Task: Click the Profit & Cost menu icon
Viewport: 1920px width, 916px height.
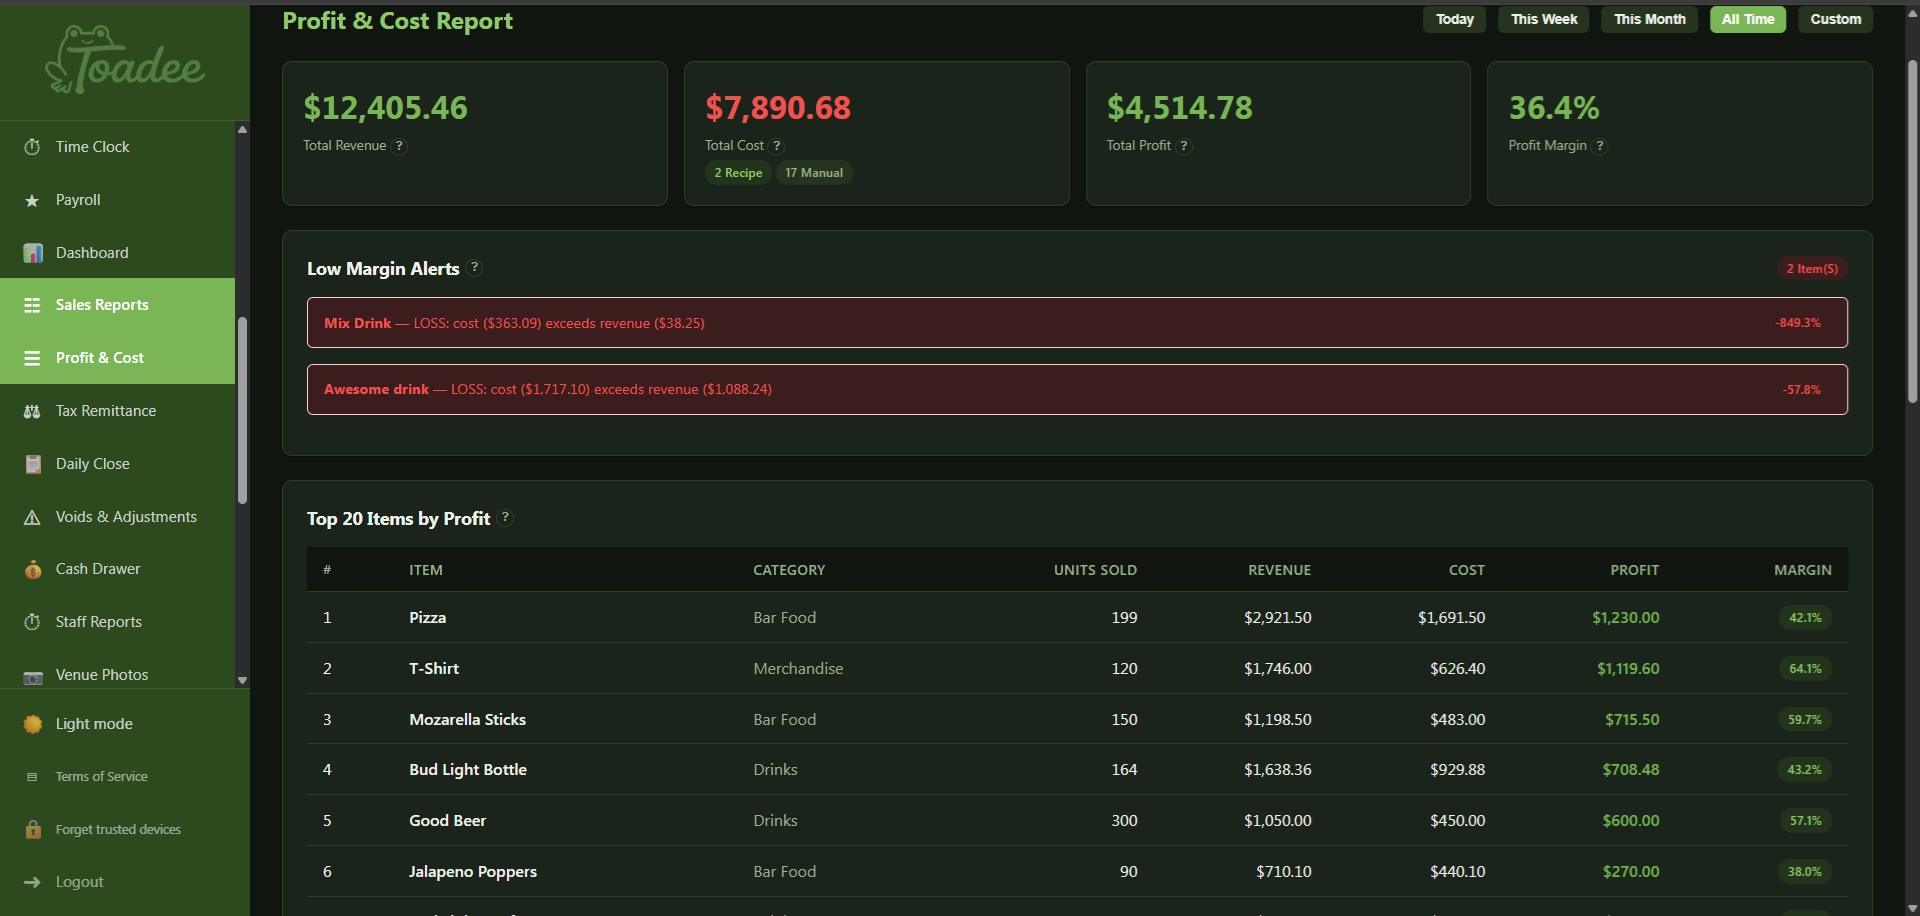Action: tap(32, 358)
